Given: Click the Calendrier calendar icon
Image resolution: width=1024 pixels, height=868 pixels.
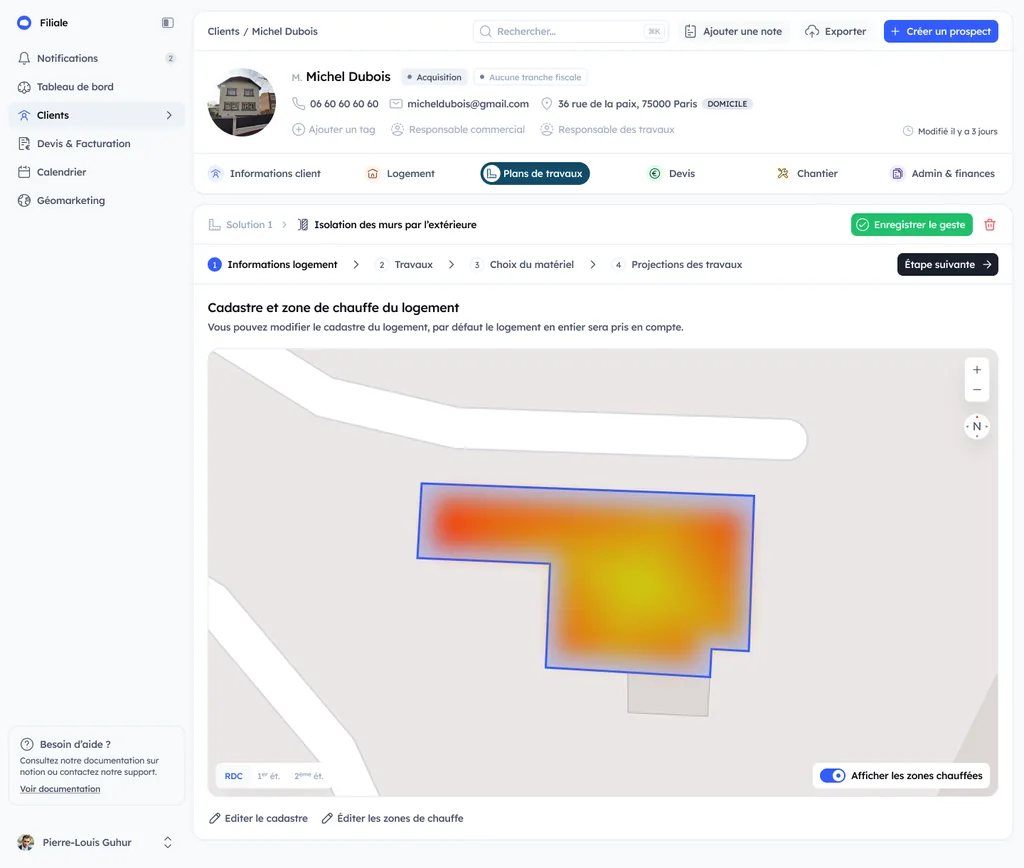Looking at the screenshot, I should click(24, 172).
